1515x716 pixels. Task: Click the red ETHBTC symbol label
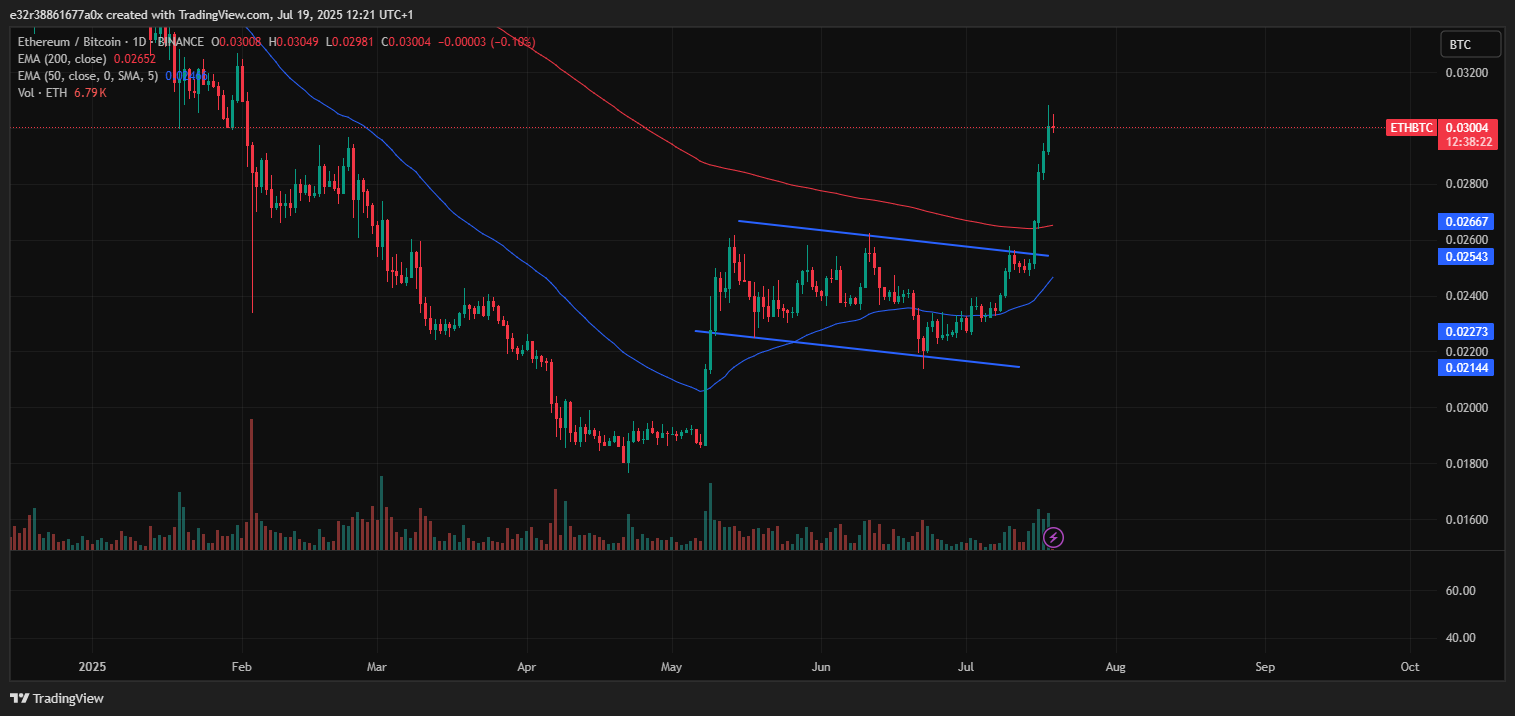1412,128
